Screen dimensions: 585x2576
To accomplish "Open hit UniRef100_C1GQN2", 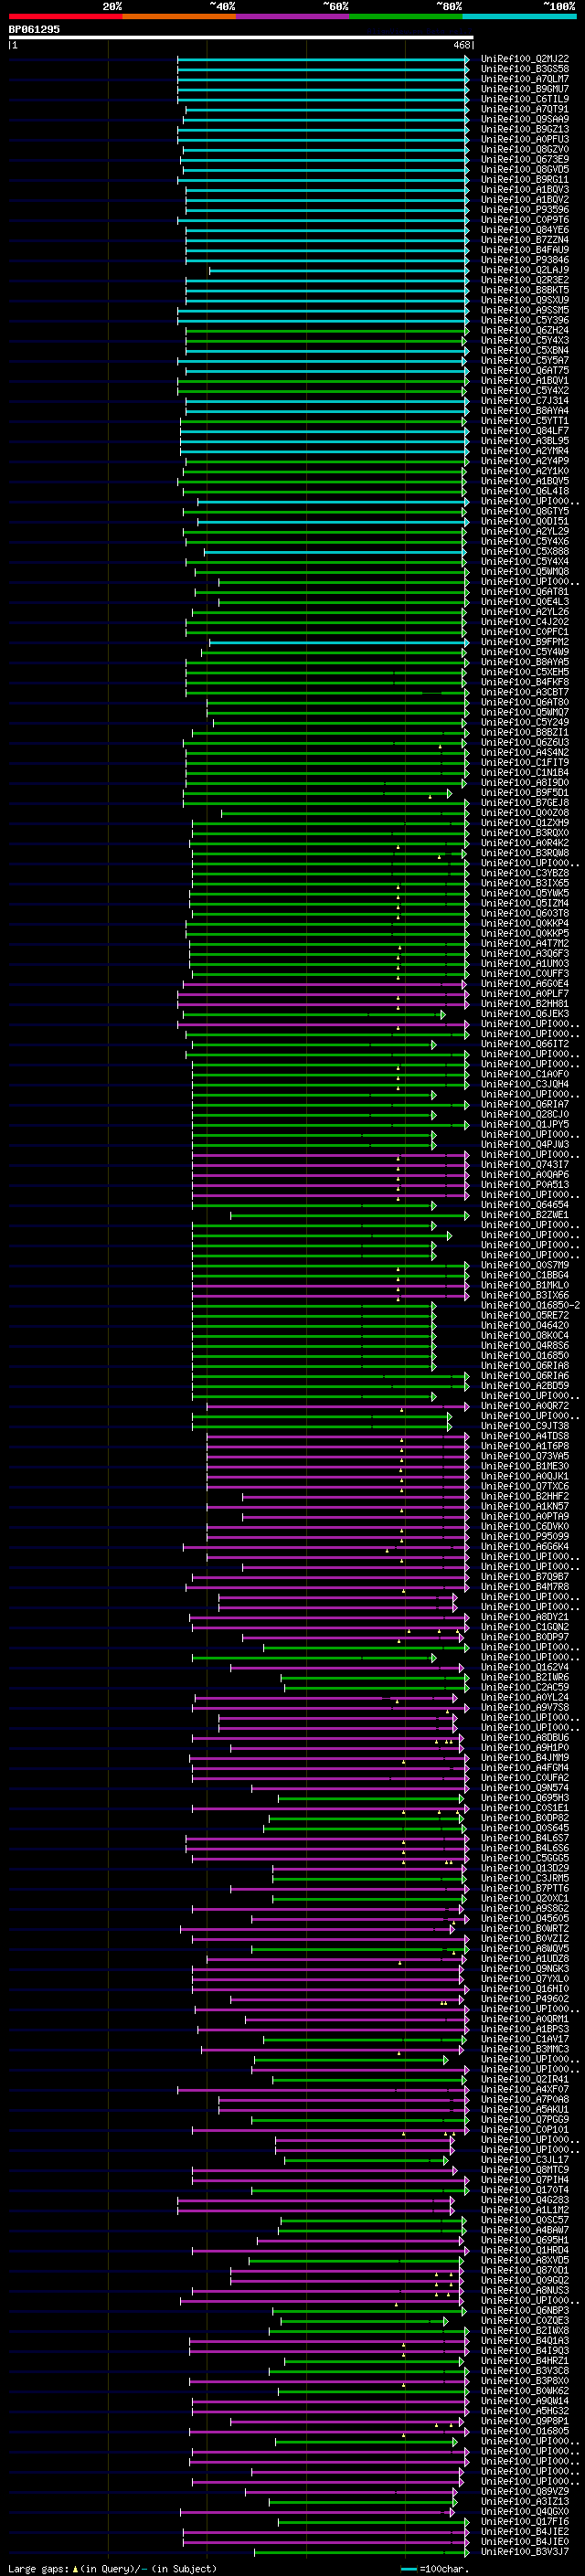I will click(524, 1627).
